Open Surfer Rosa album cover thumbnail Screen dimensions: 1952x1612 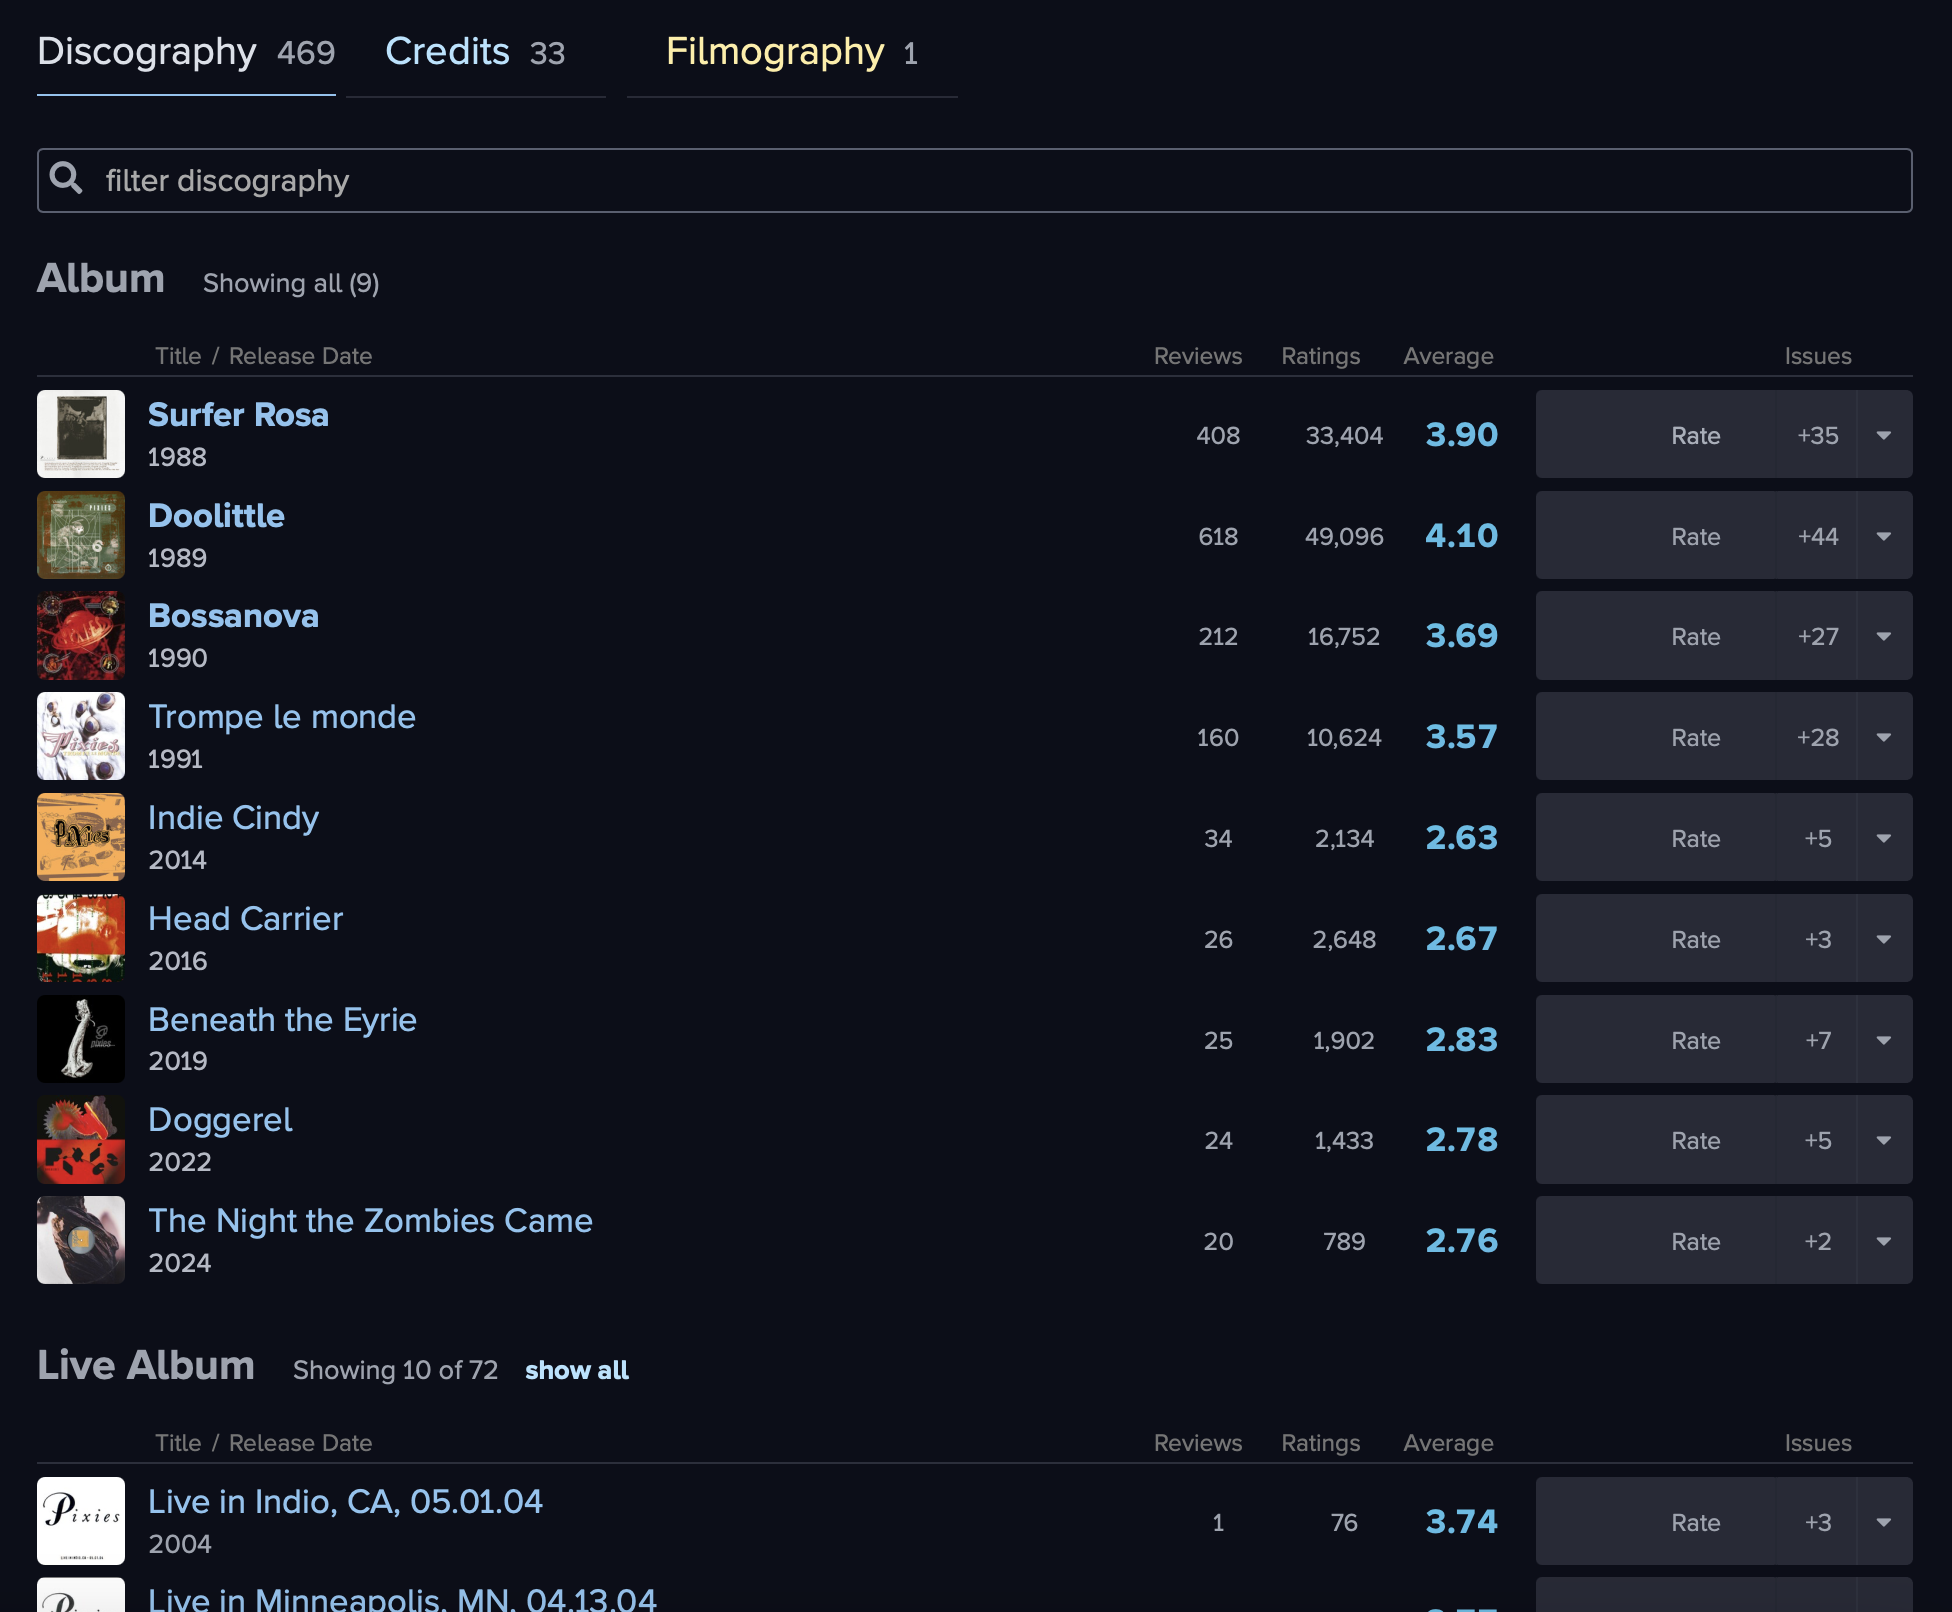coord(81,434)
